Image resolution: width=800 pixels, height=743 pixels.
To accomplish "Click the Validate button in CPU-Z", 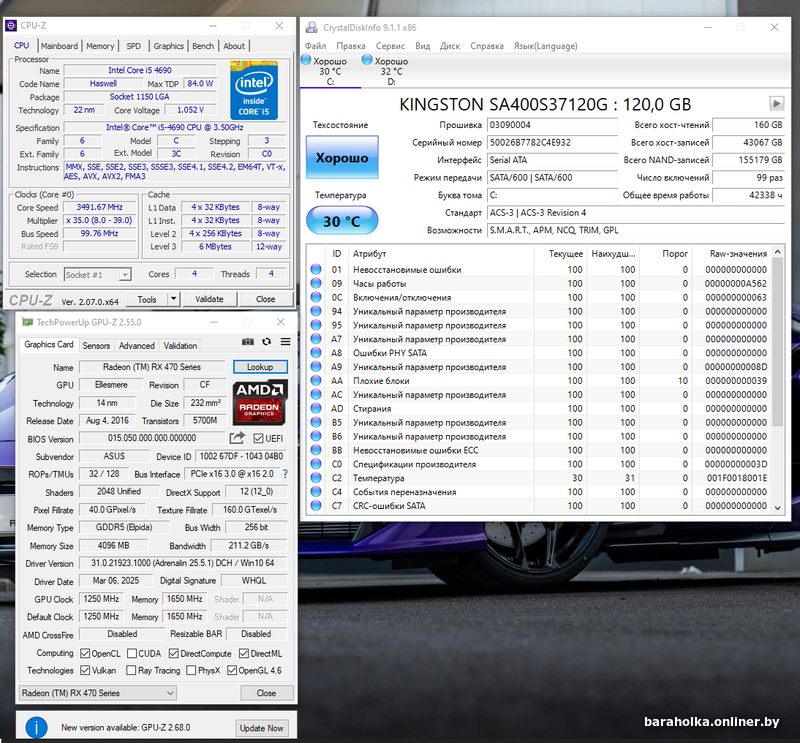I will click(x=209, y=298).
